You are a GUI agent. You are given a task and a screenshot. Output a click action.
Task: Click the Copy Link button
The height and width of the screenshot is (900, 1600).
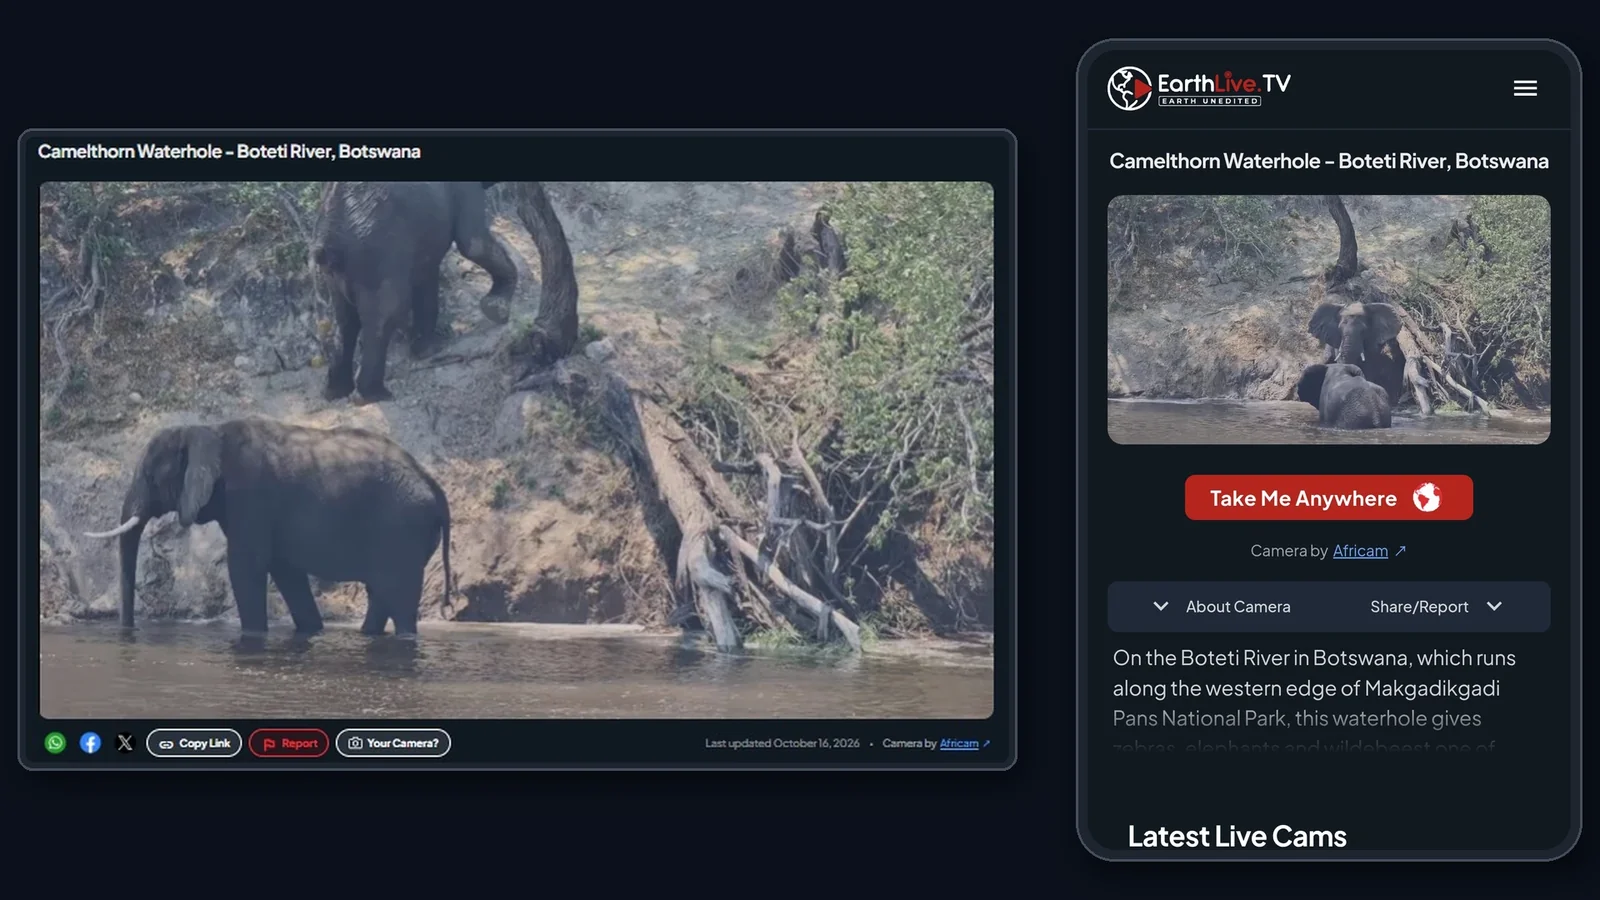coord(194,743)
